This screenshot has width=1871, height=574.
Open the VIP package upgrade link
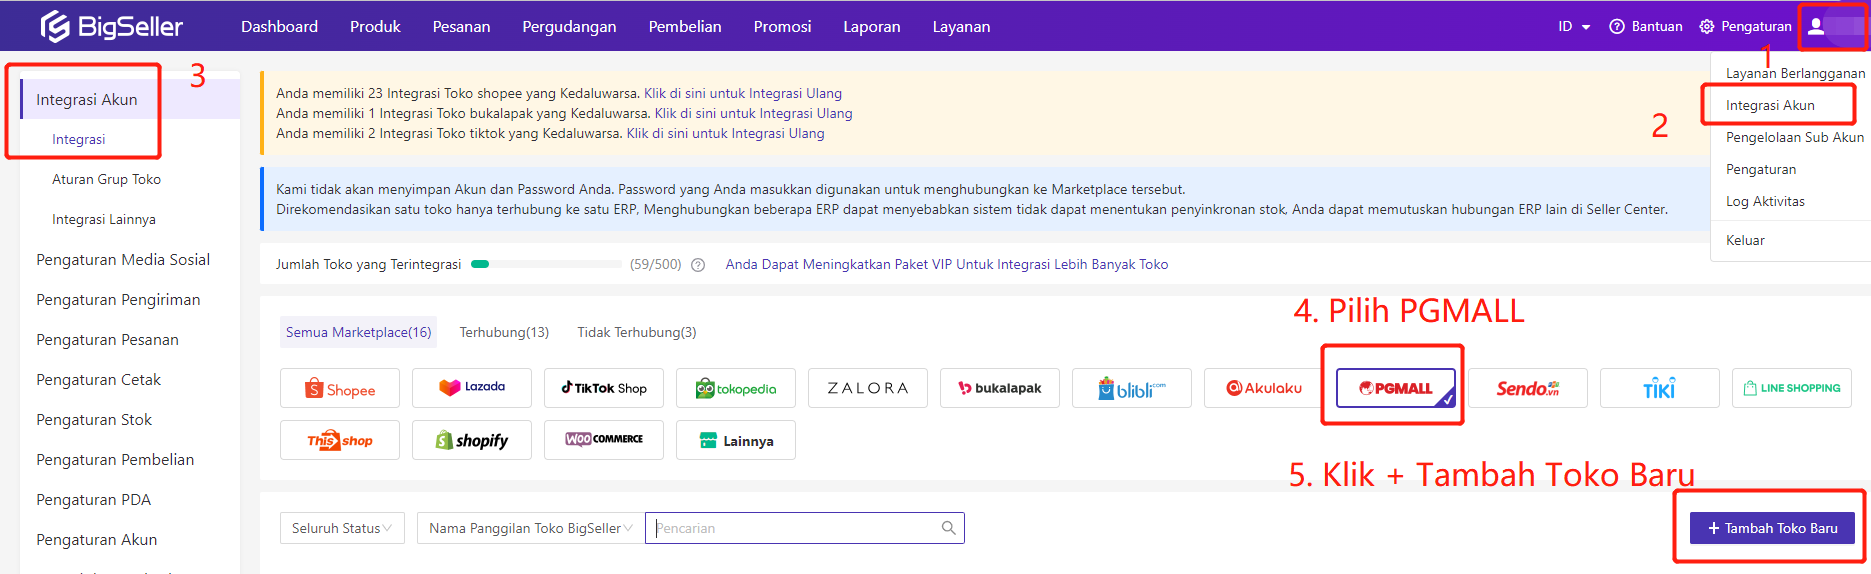click(946, 265)
